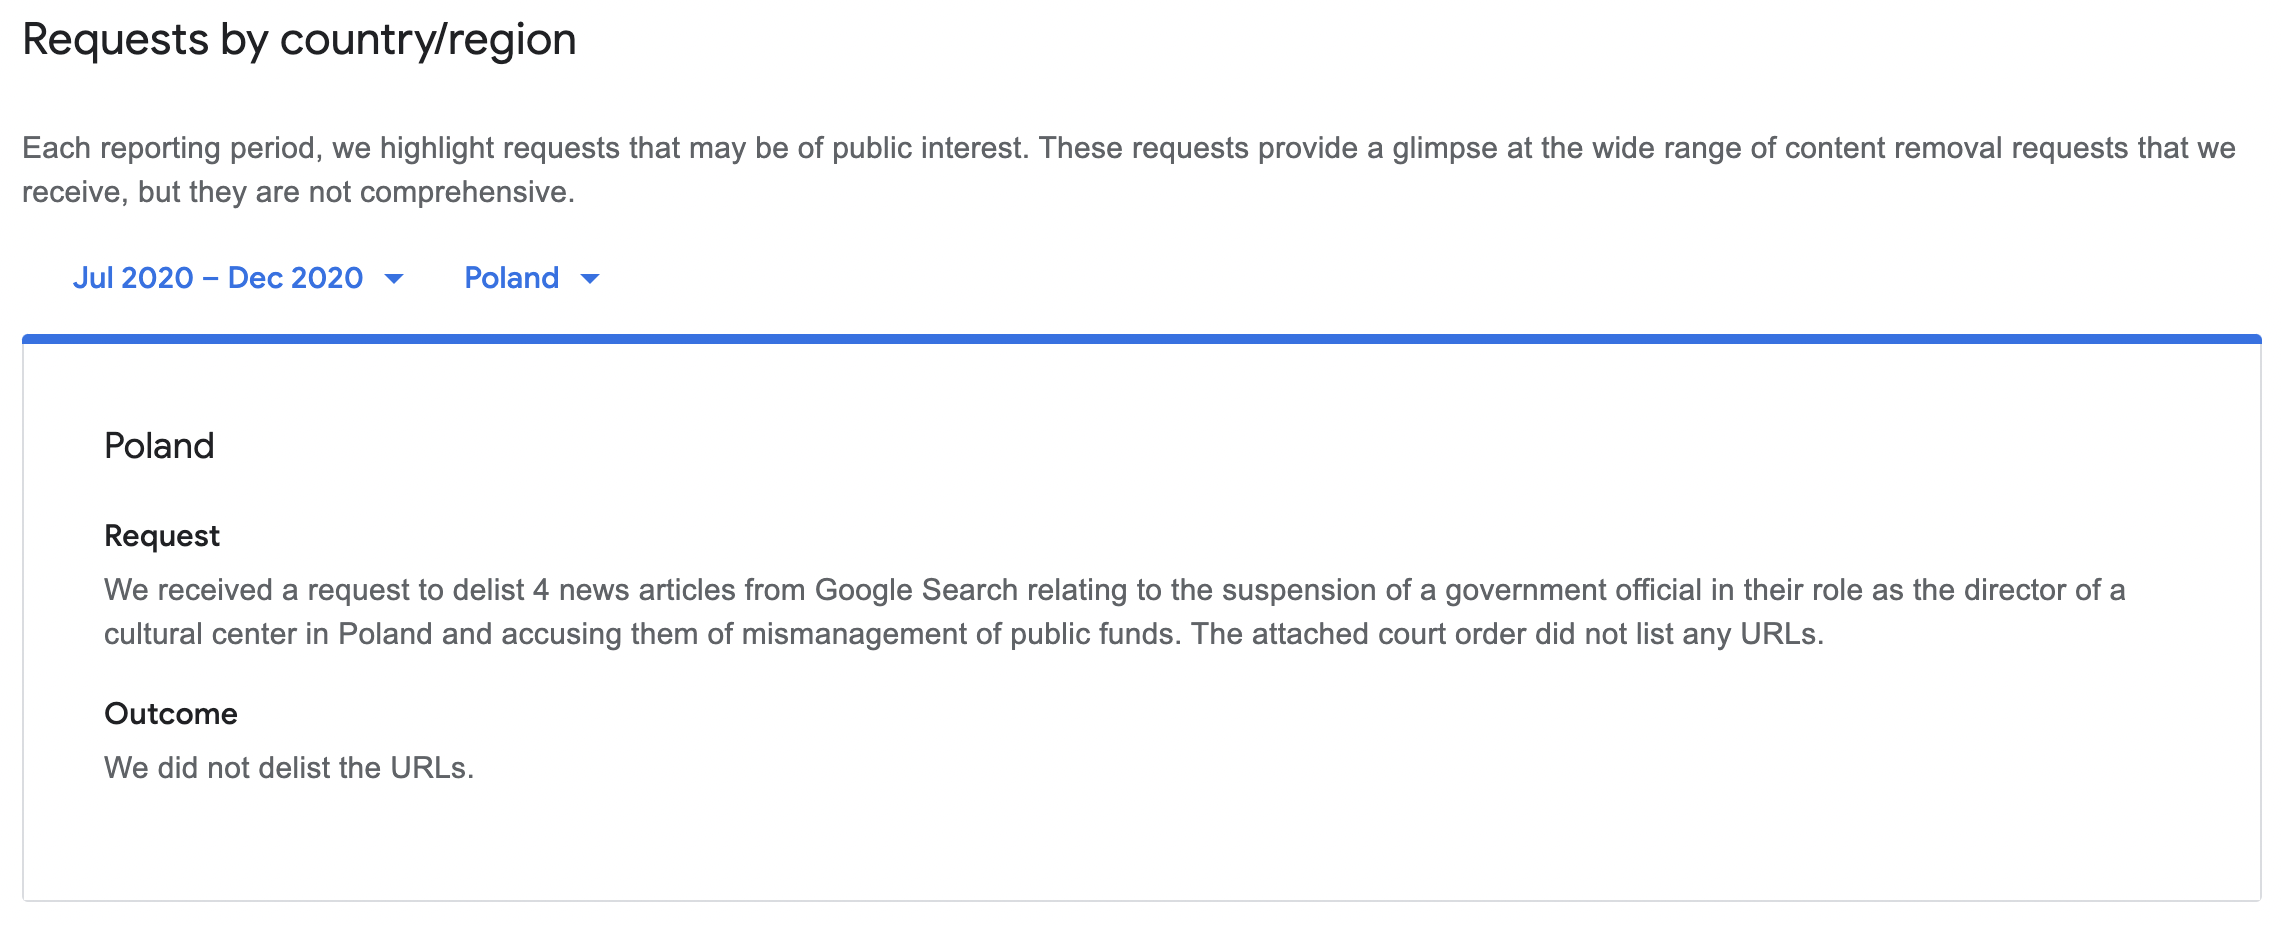This screenshot has width=2282, height=926.
Task: Click the "Outcome" subheading in the card
Action: (170, 714)
